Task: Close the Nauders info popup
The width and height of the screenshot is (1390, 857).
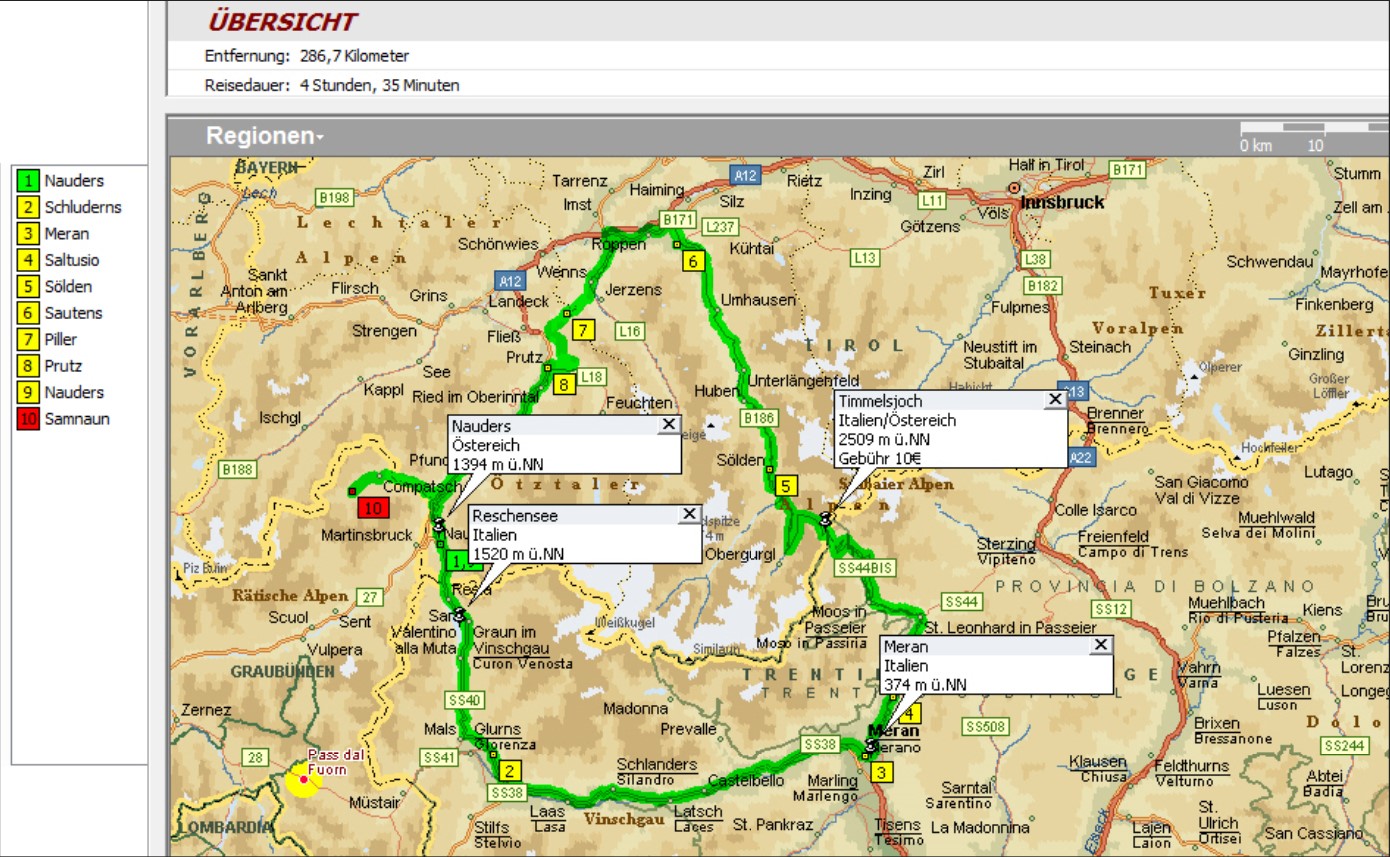Action: (x=668, y=425)
